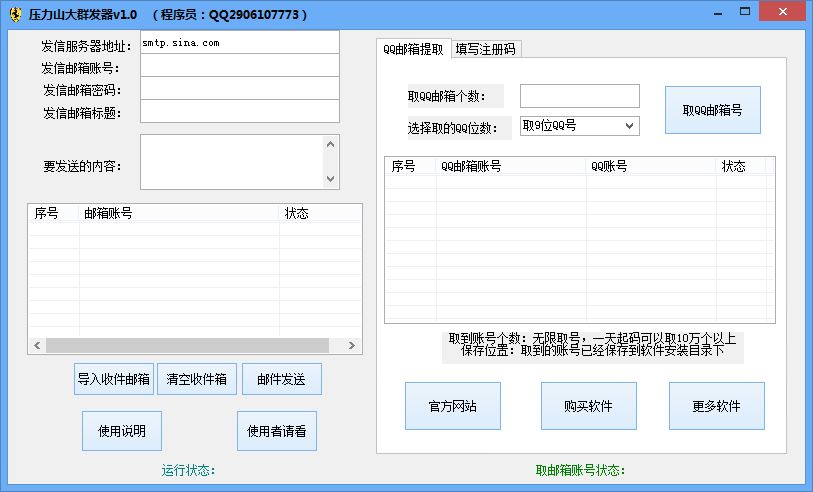
Task: Minimize the window
Action: point(718,12)
